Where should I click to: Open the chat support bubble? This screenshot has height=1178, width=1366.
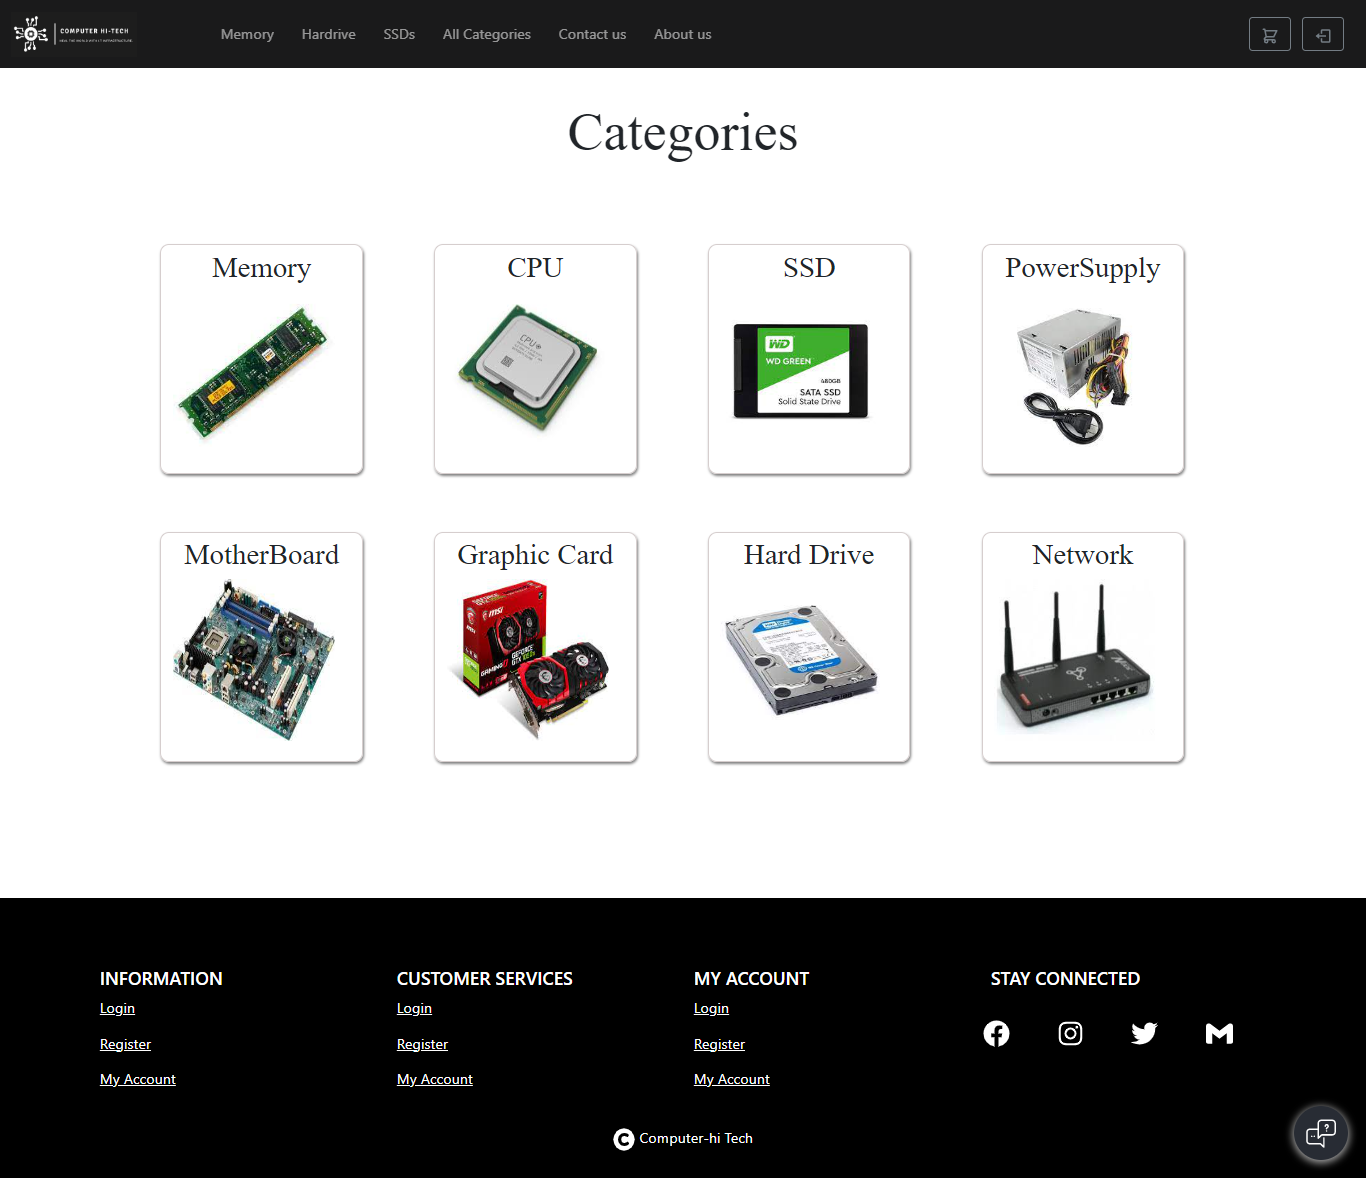coord(1321,1133)
